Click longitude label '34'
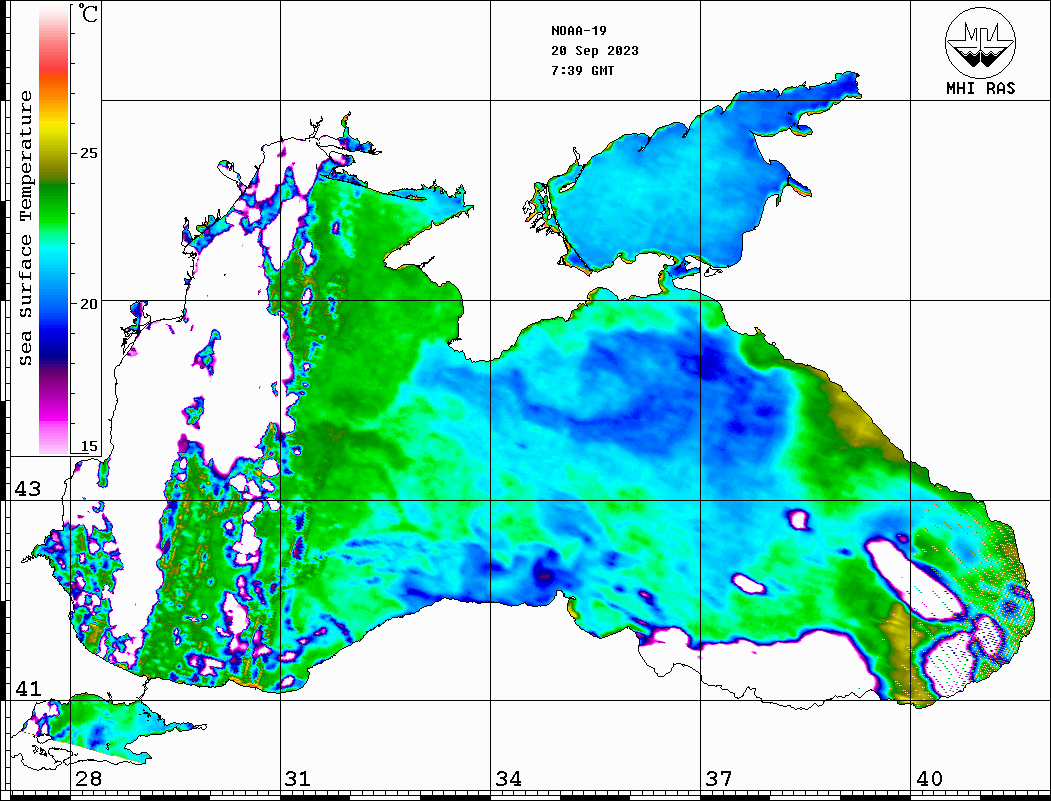The height and width of the screenshot is (801, 1051). [x=508, y=778]
